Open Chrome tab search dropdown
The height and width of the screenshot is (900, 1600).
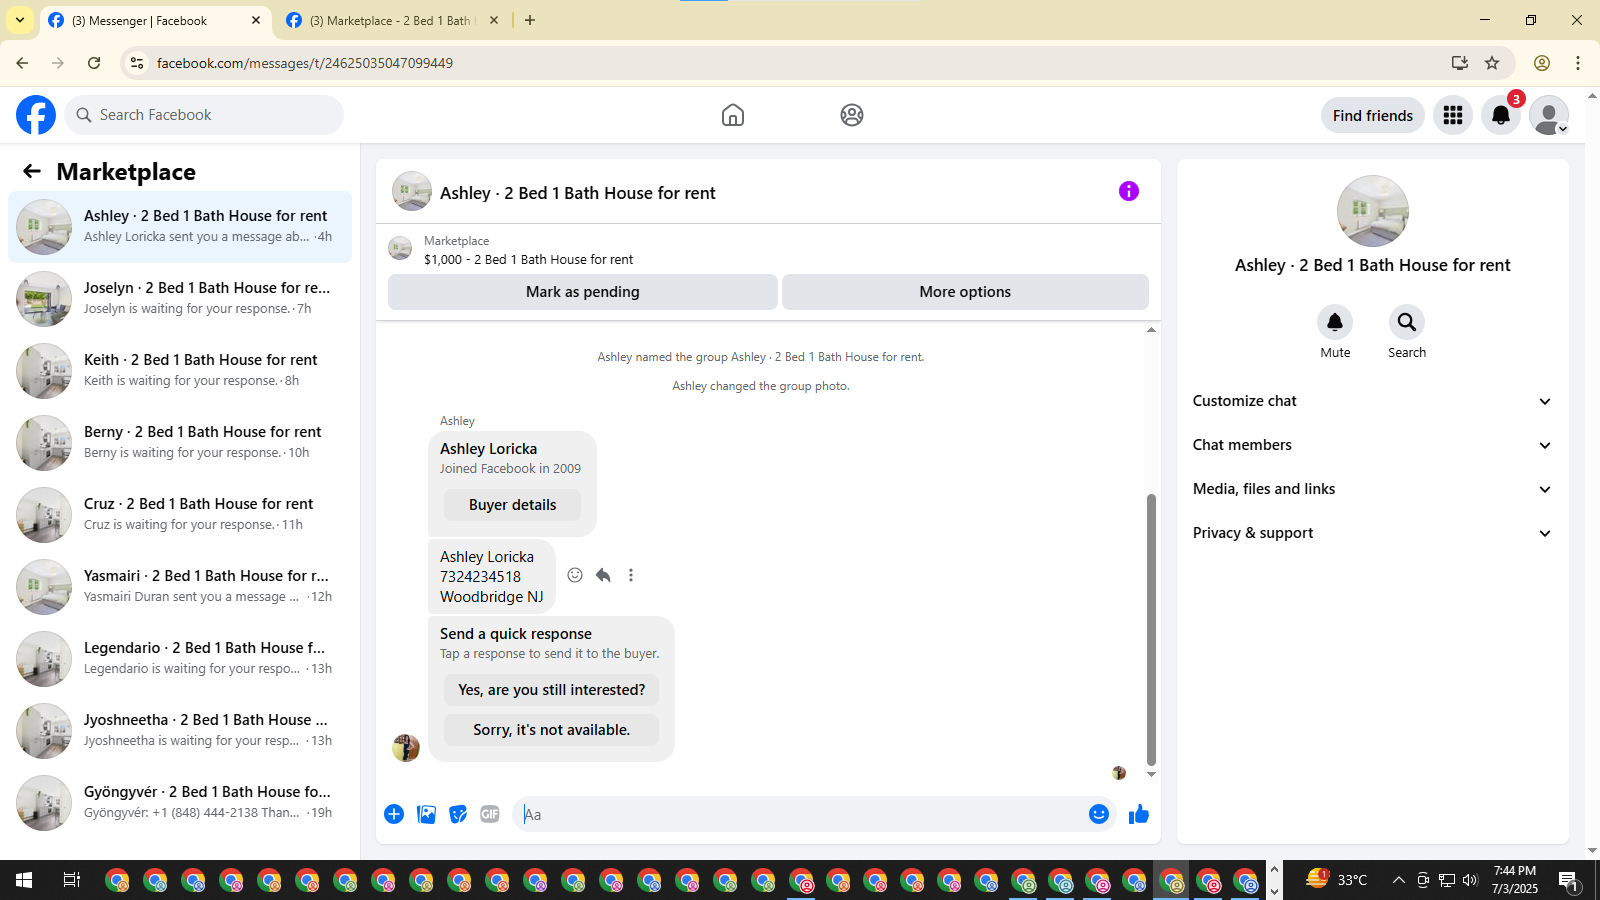(x=20, y=20)
